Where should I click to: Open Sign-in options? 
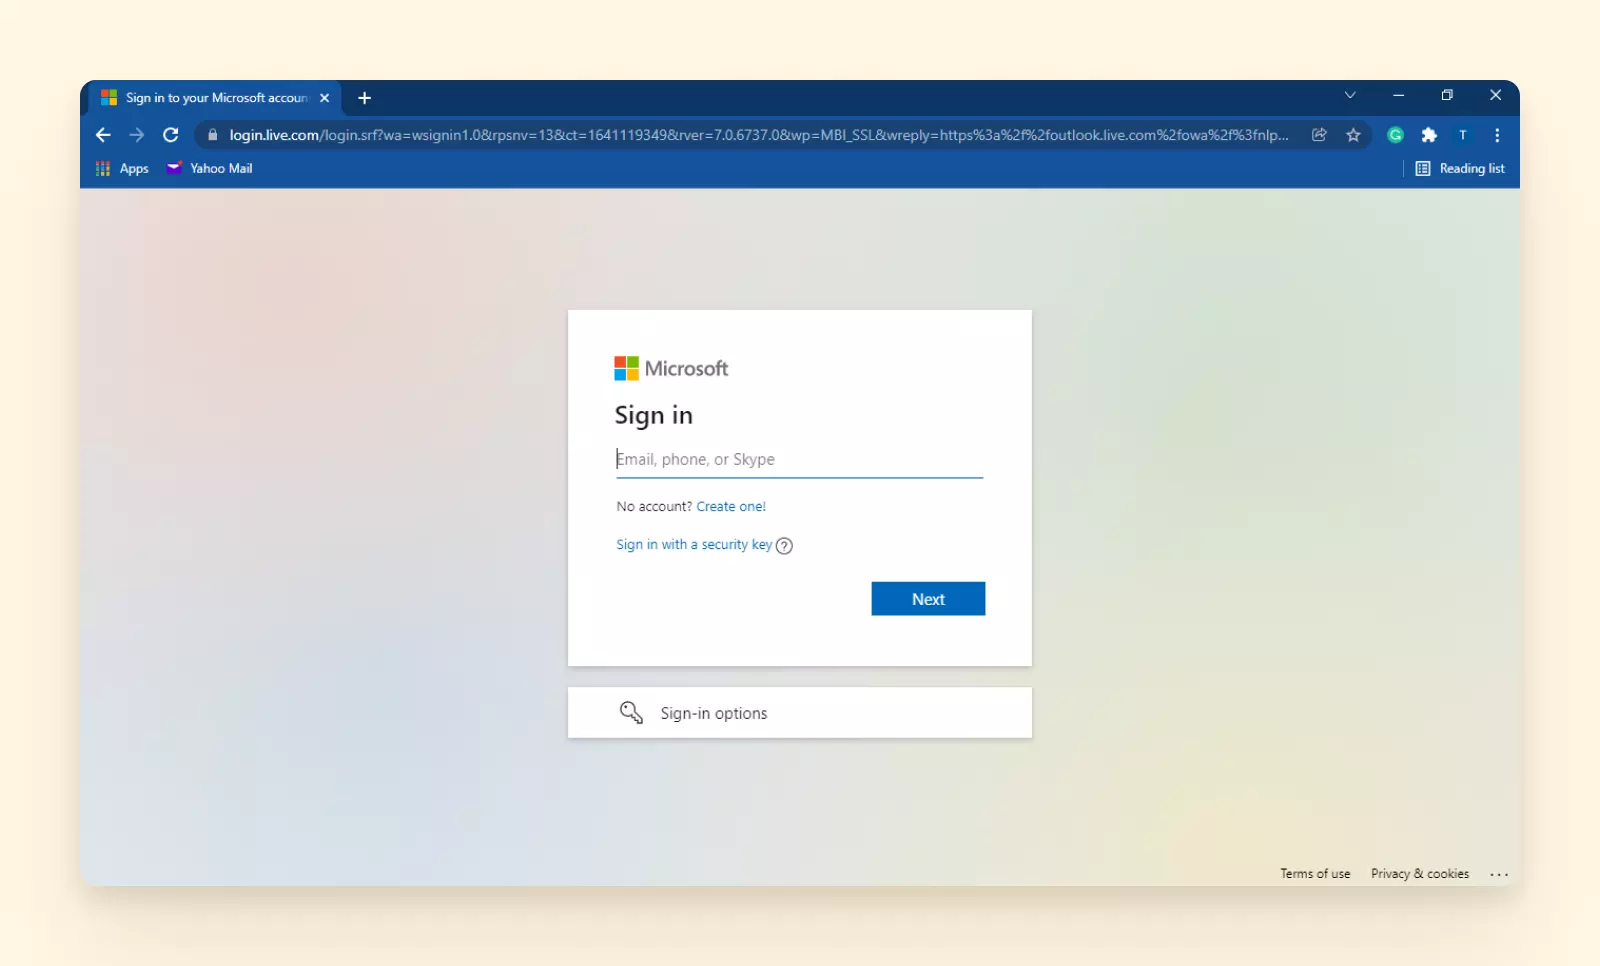pyautogui.click(x=800, y=713)
